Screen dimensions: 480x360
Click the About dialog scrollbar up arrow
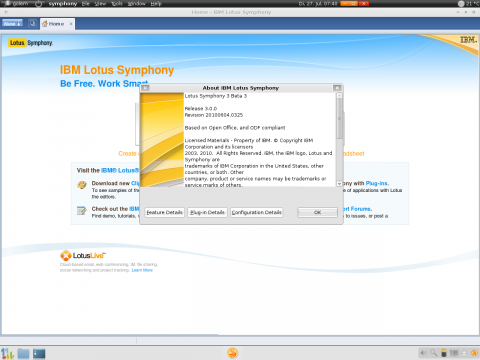[x=339, y=96]
